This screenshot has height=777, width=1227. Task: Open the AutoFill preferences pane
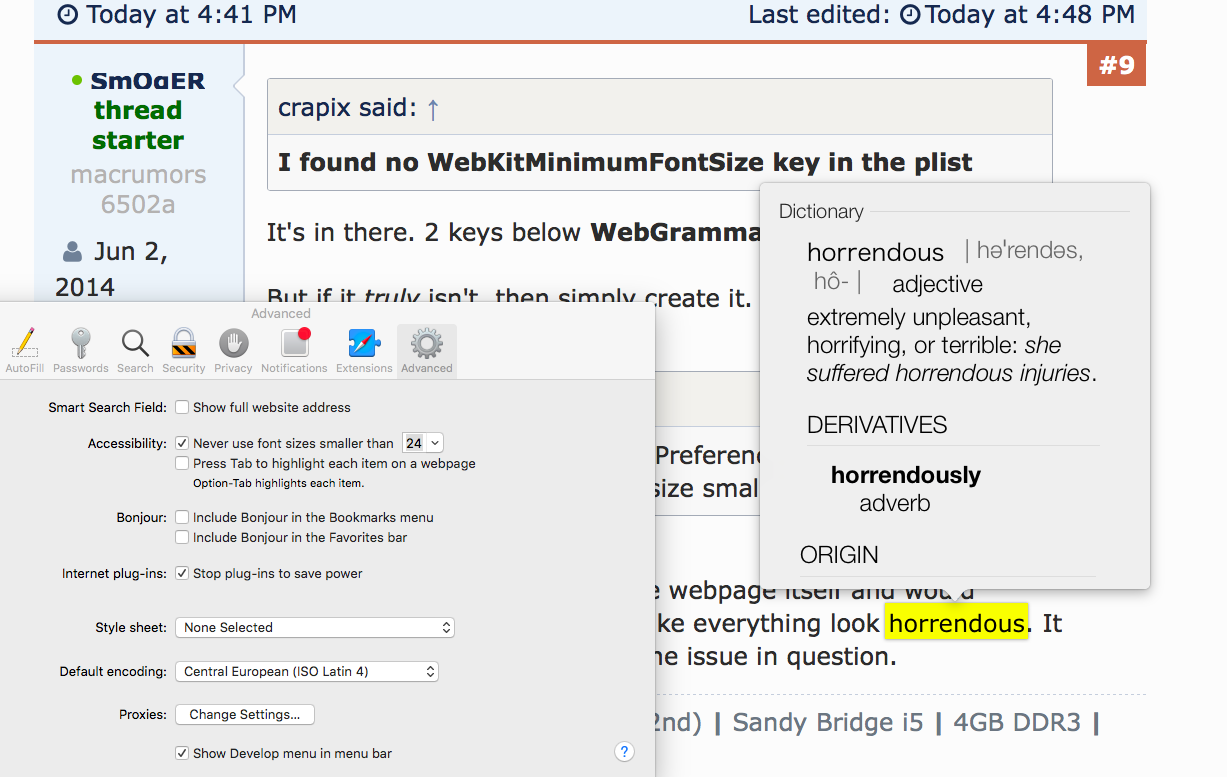pyautogui.click(x=24, y=350)
